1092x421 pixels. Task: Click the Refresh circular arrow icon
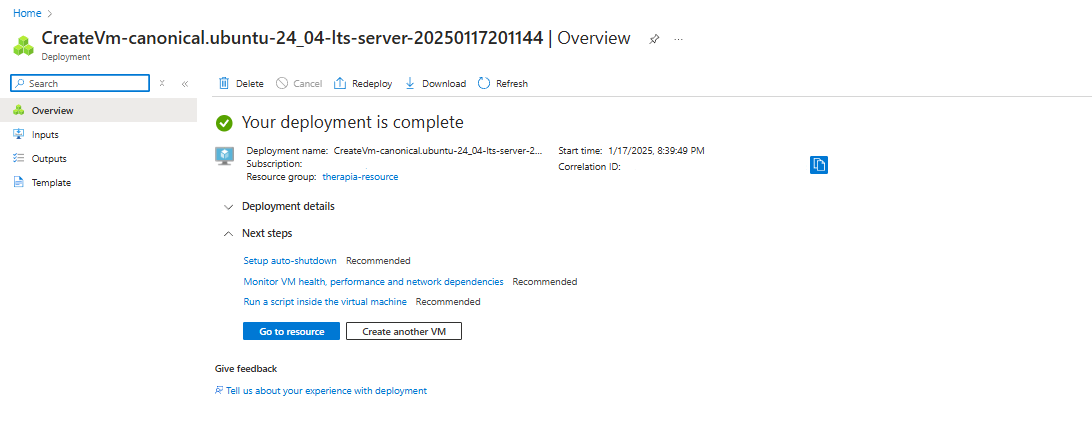484,84
